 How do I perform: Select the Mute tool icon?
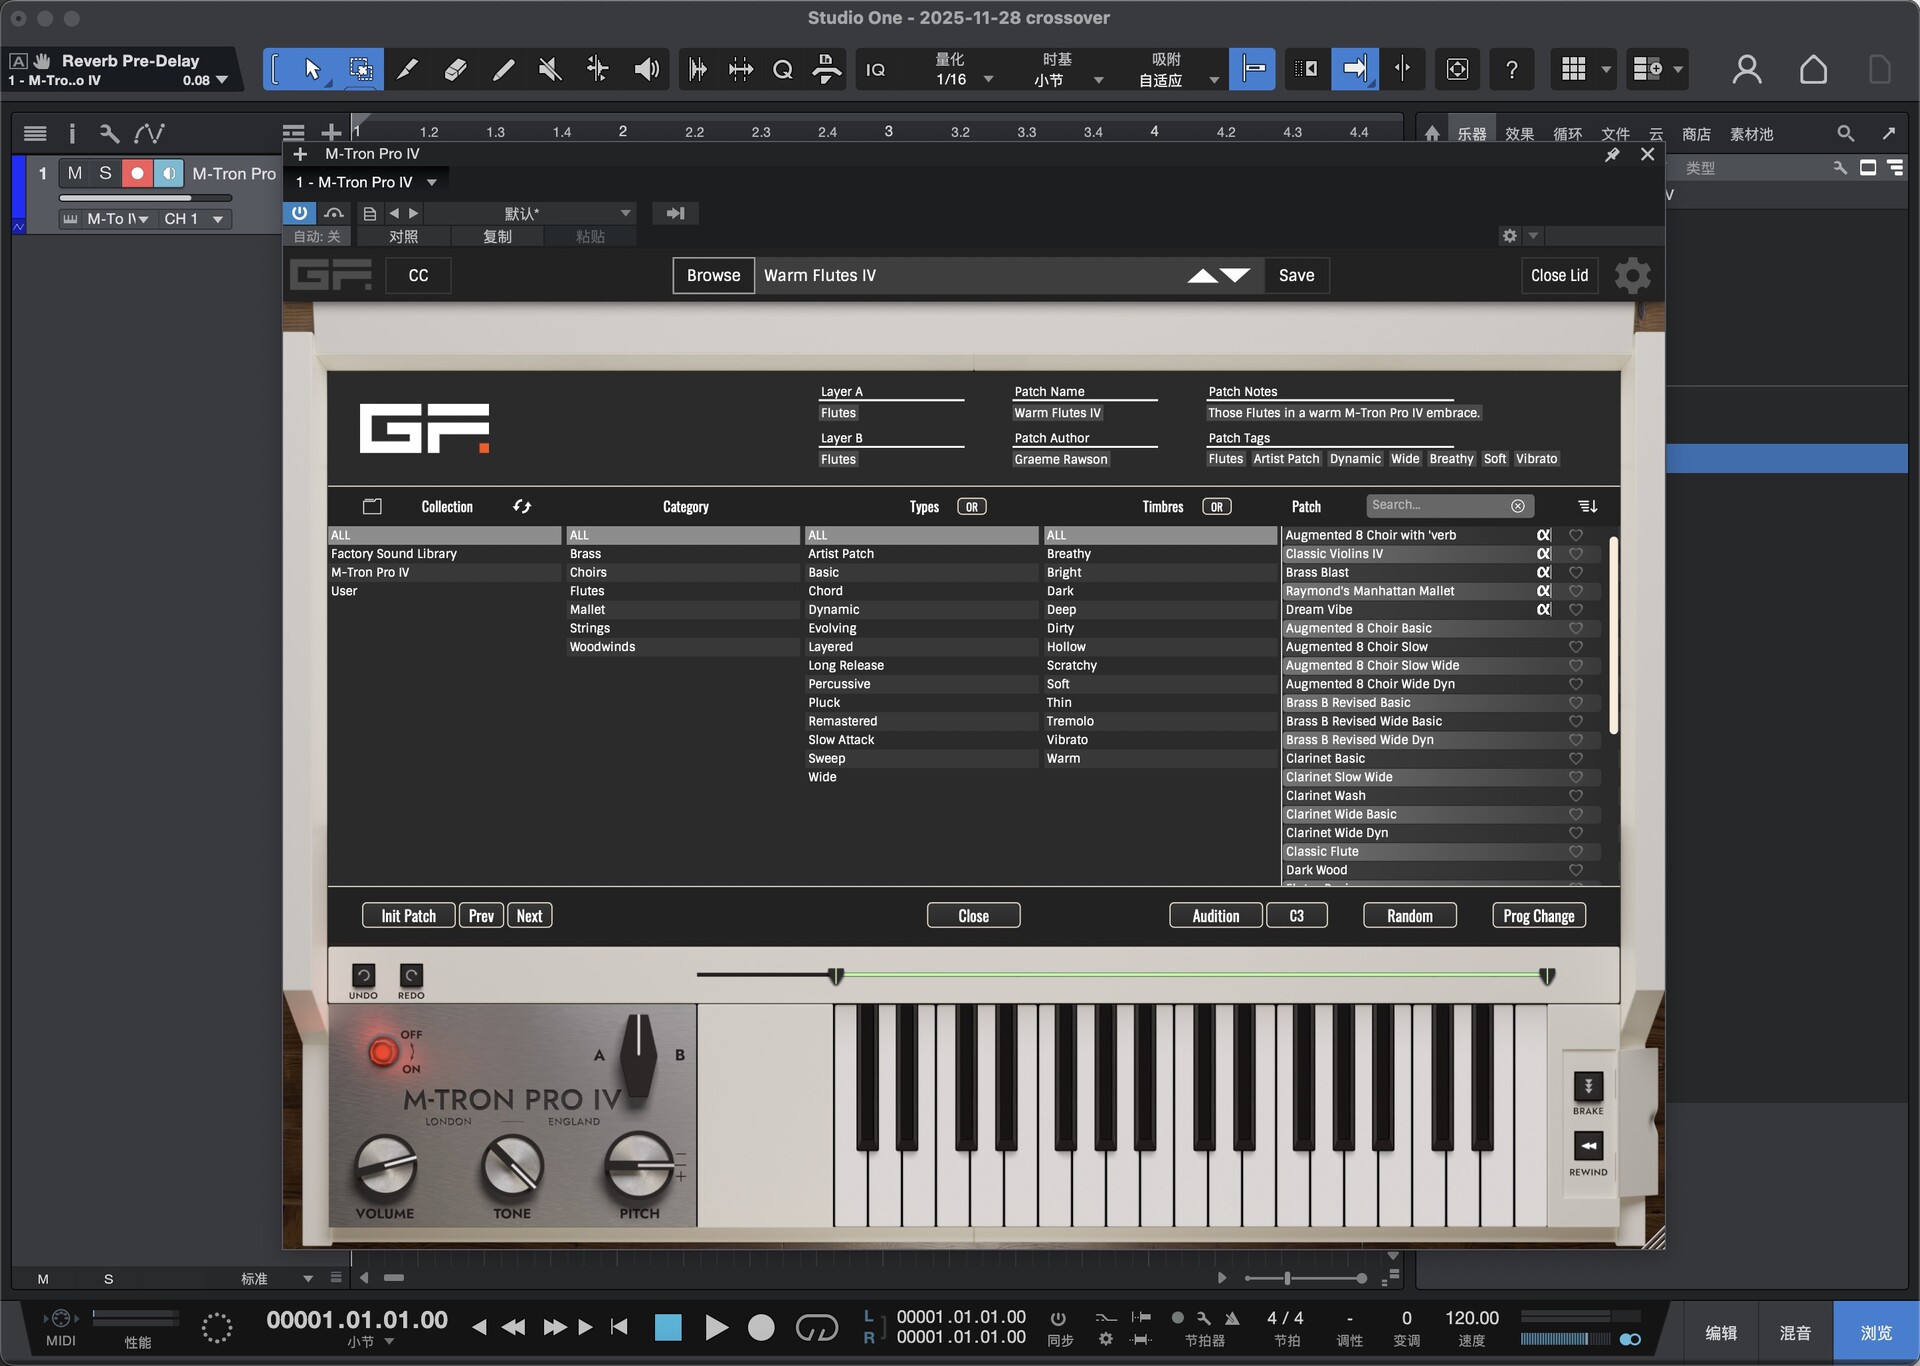coord(550,69)
